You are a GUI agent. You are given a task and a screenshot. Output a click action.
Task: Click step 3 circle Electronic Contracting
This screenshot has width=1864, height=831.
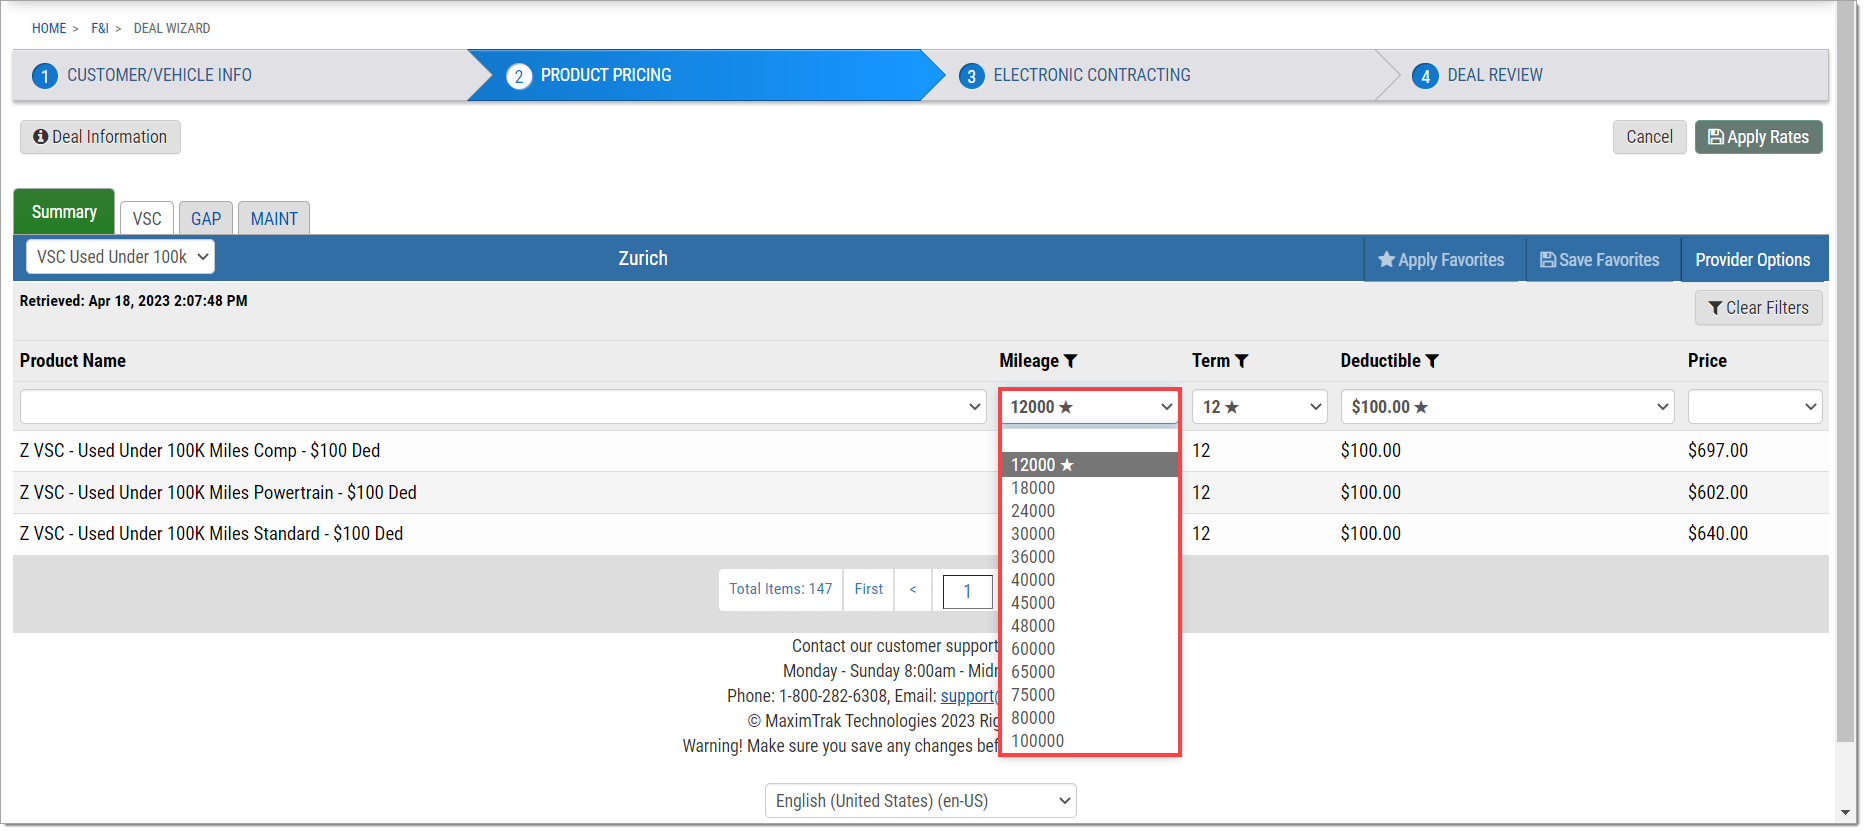tap(971, 76)
